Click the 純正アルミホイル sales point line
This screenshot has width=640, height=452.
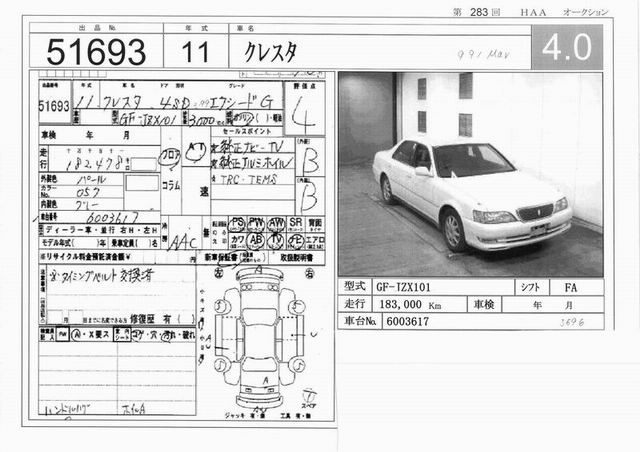click(252, 162)
